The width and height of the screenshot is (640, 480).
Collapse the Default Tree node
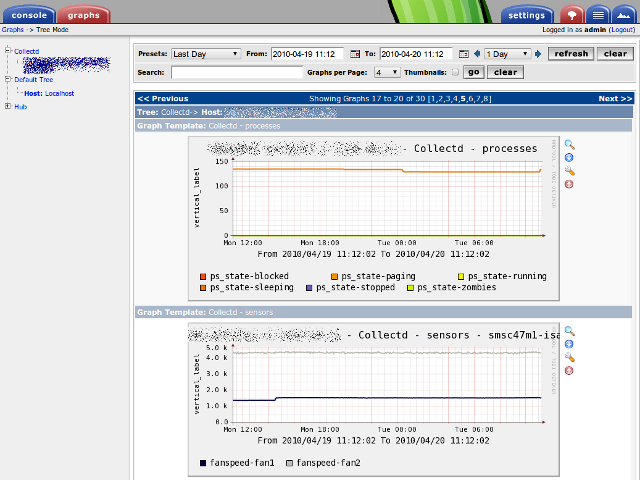click(x=8, y=79)
